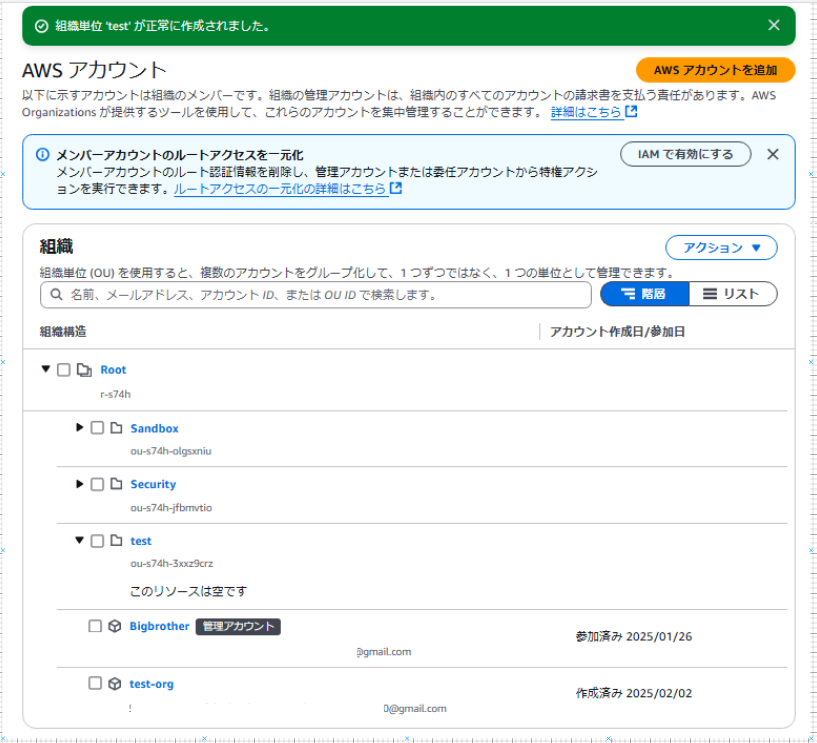Switch to the リスト view tab
The height and width of the screenshot is (743, 817).
736,294
